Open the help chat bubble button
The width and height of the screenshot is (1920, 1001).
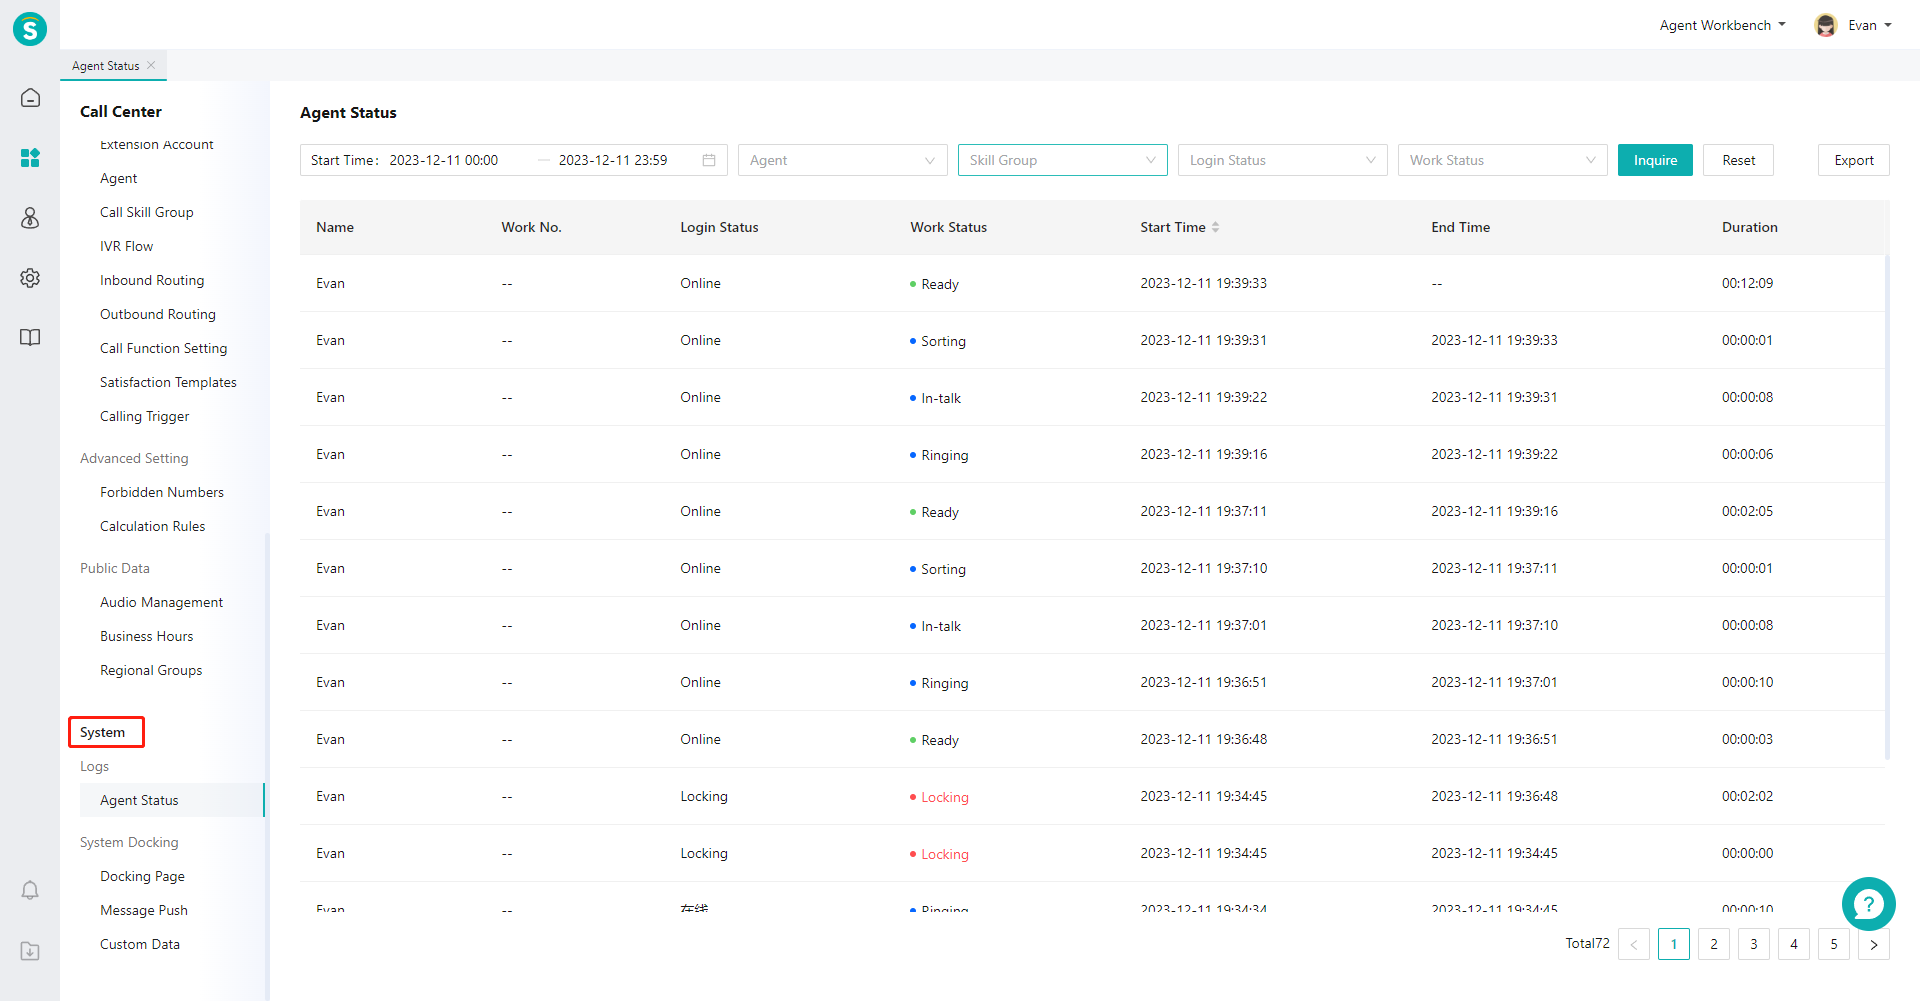pos(1868,904)
